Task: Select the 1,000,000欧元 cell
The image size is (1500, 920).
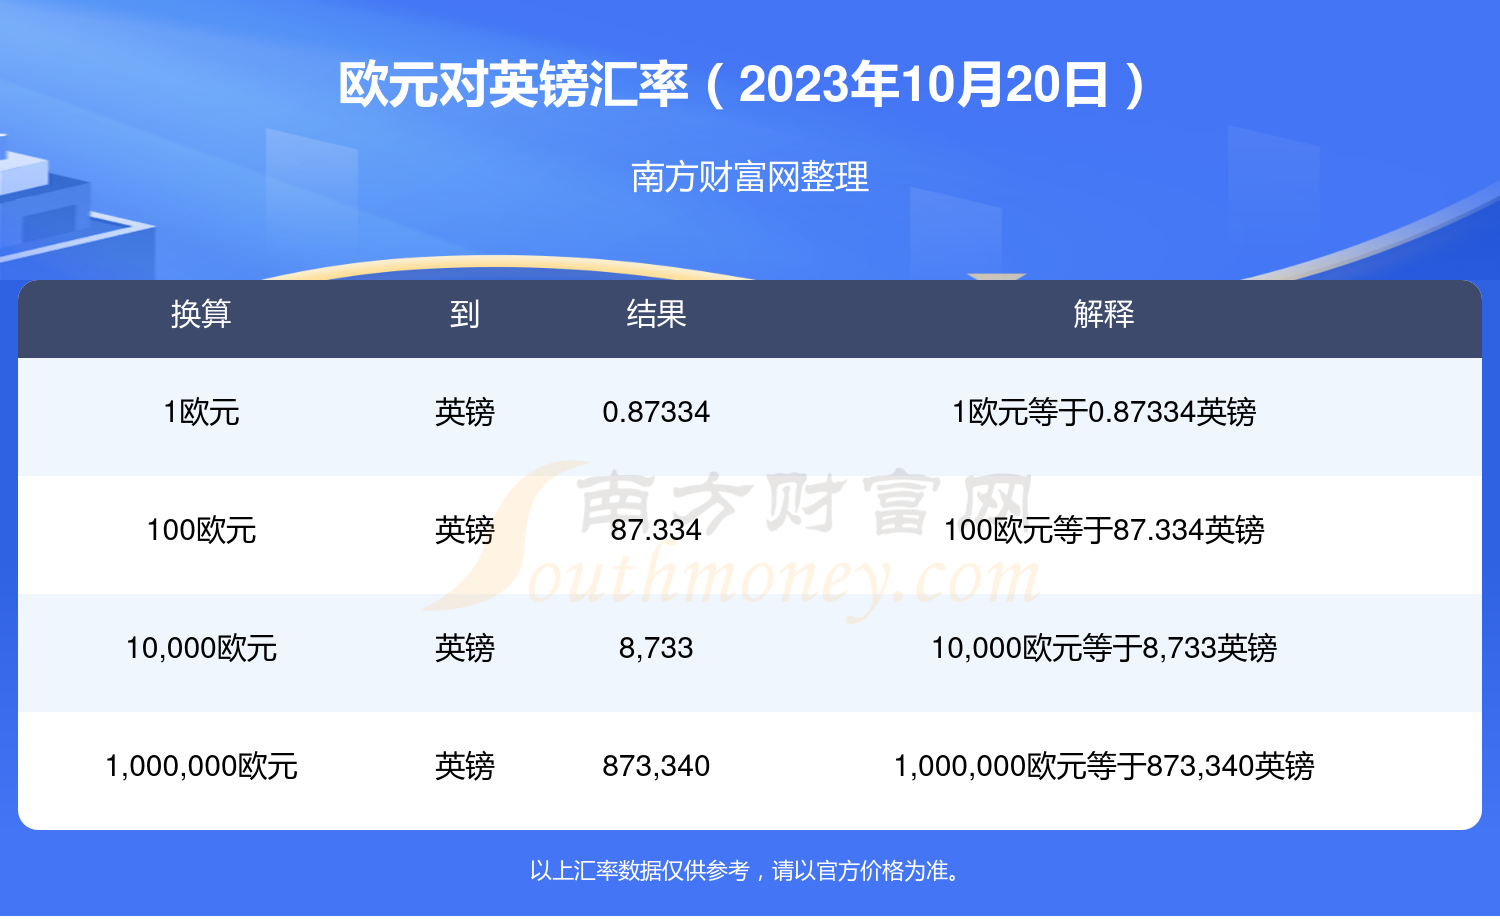Action: pos(201,766)
